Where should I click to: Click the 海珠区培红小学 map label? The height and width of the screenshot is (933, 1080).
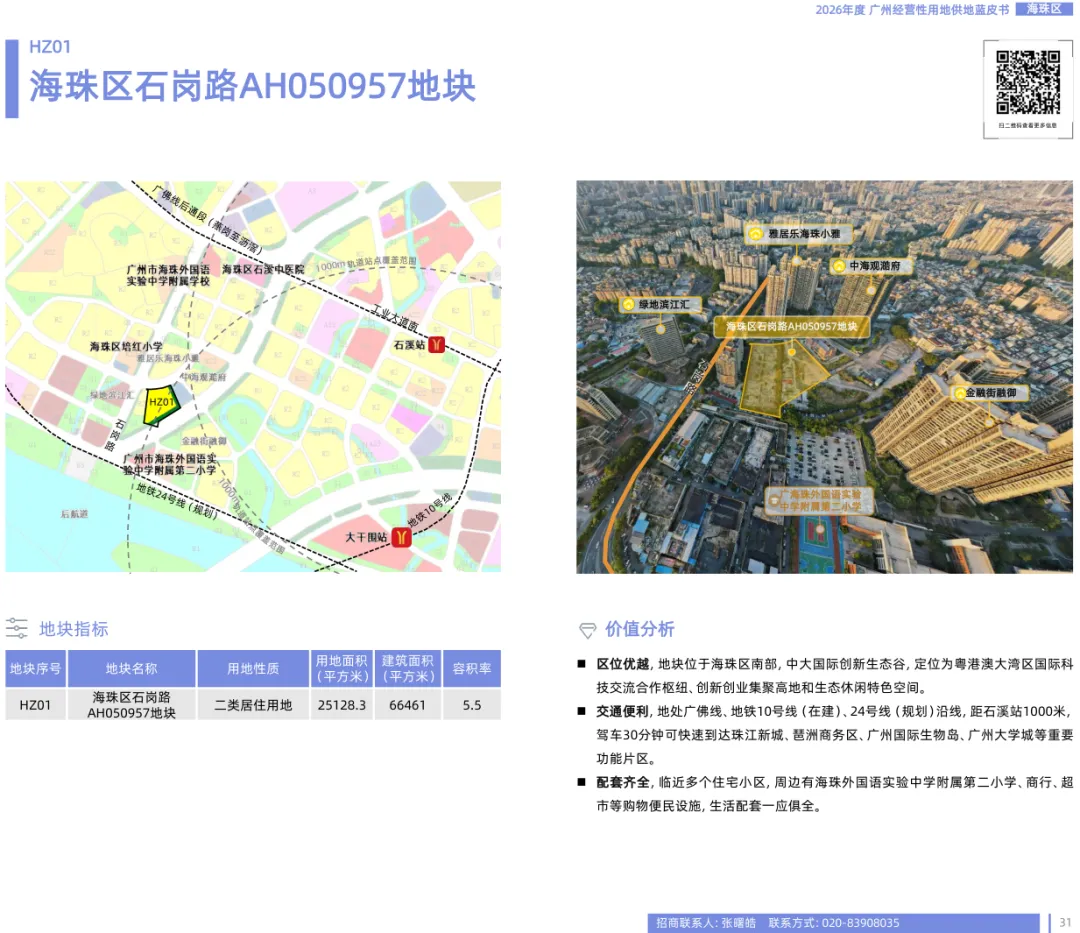(126, 346)
